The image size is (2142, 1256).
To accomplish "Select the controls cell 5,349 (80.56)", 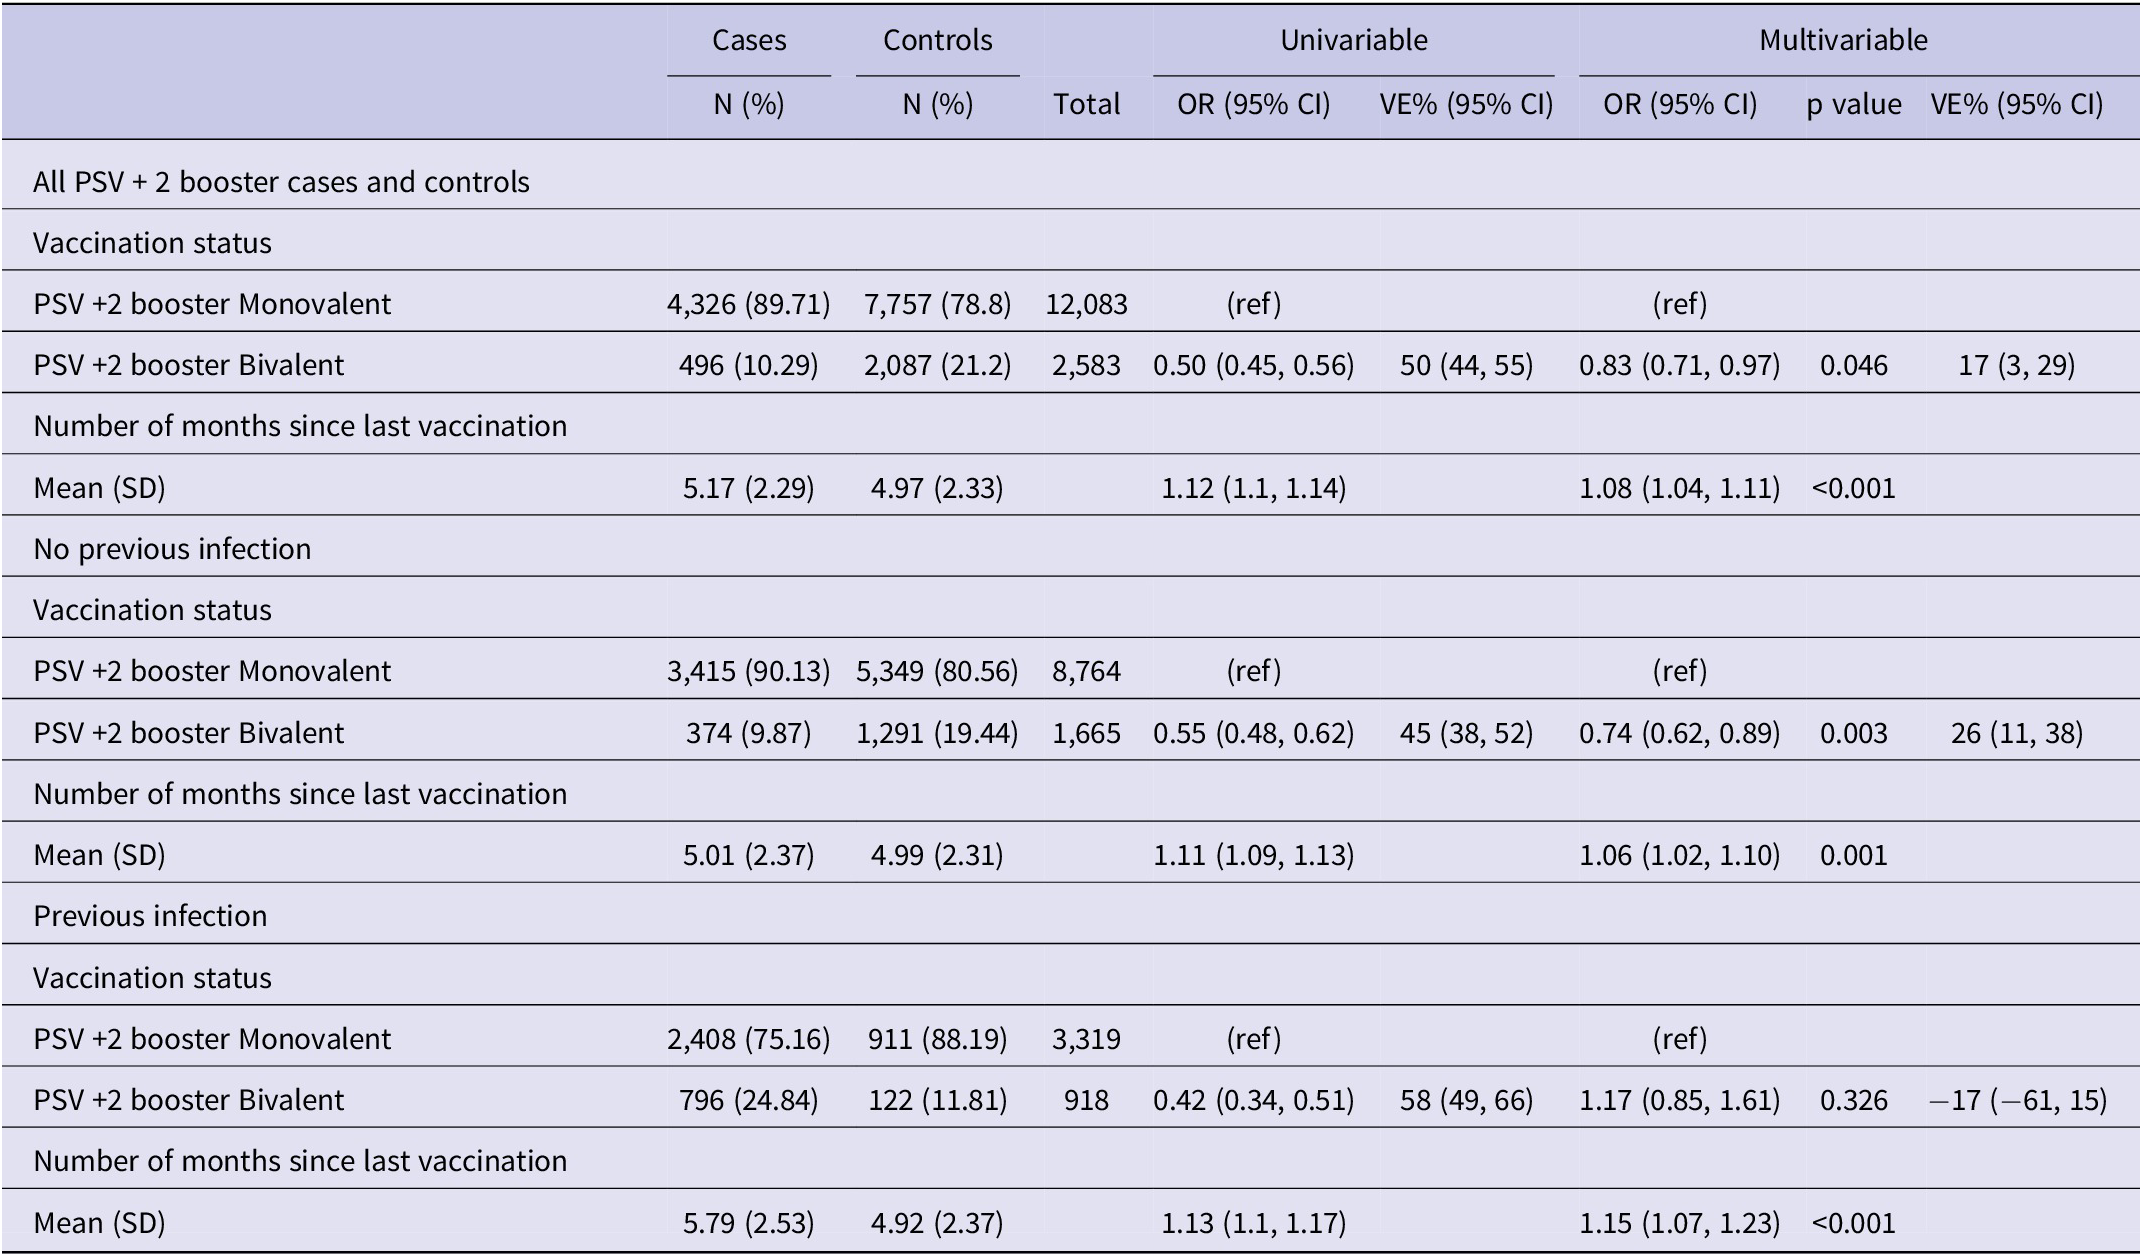I will click(x=937, y=671).
